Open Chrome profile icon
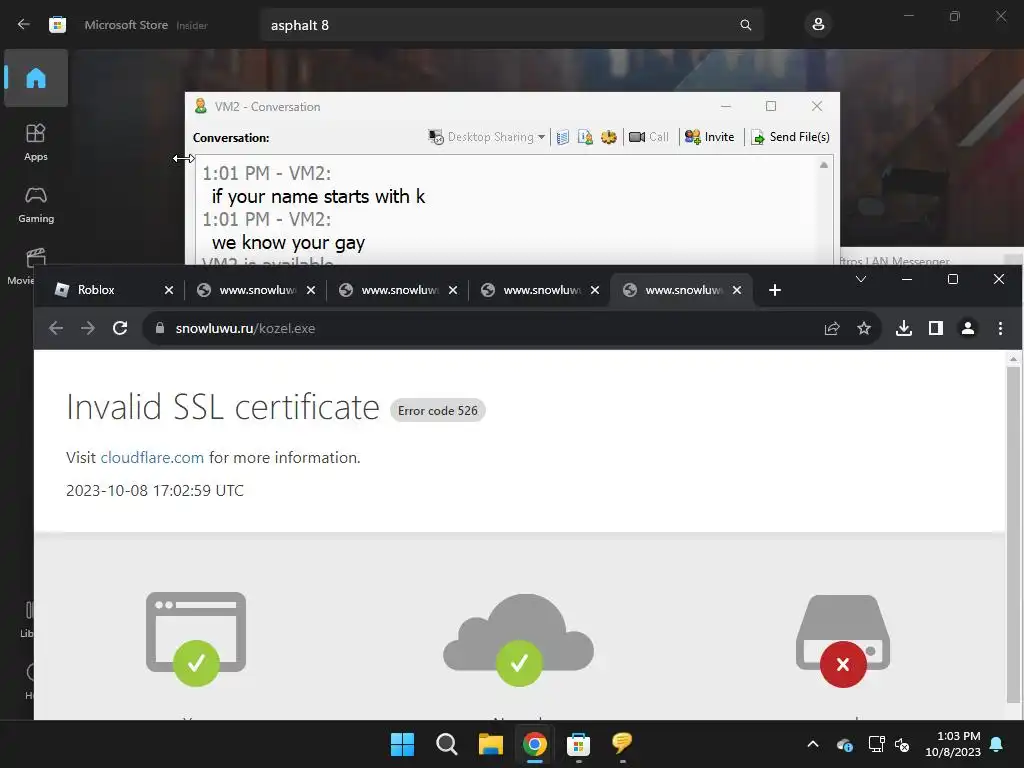The width and height of the screenshot is (1024, 768). click(x=968, y=328)
